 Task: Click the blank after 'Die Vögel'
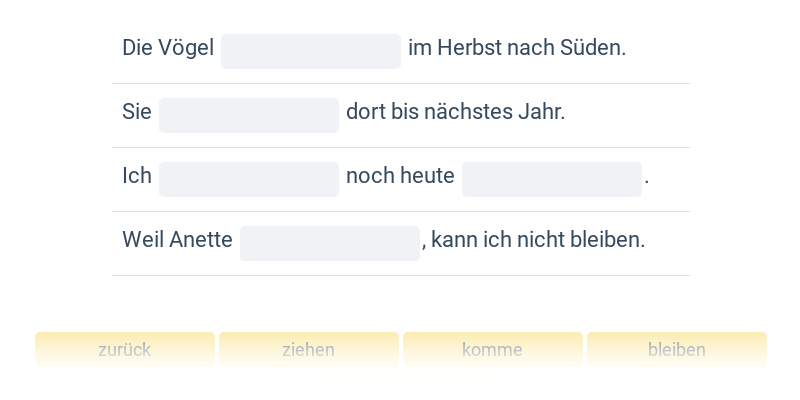coord(311,51)
